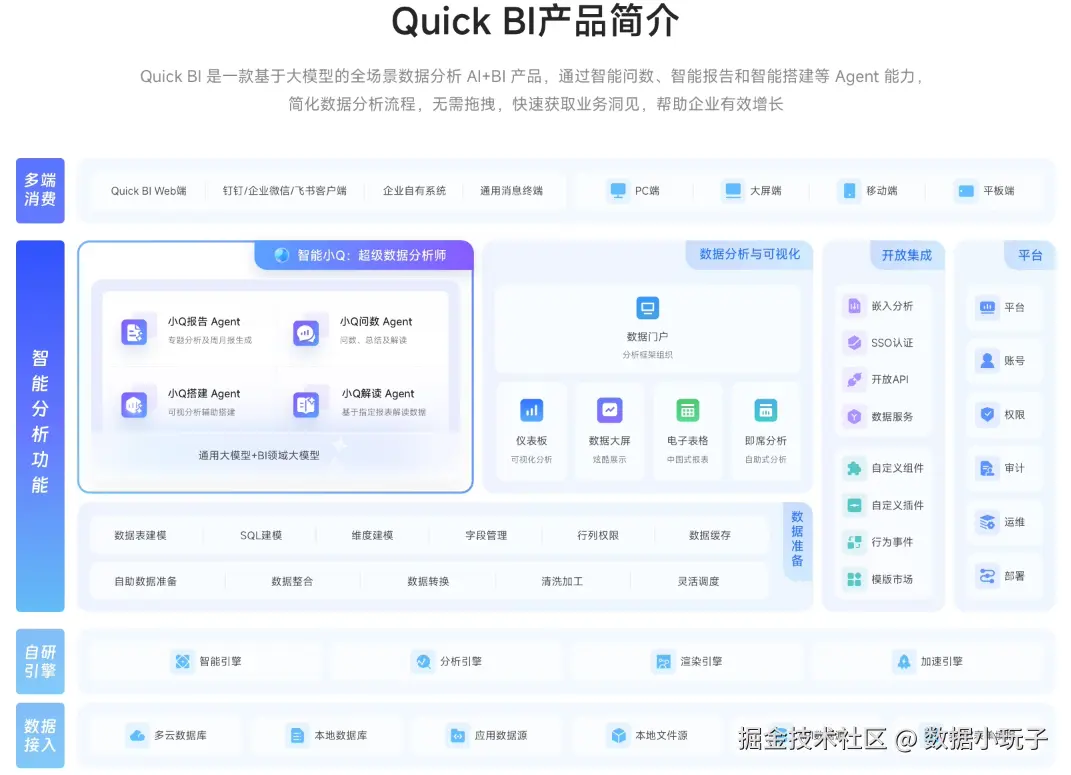This screenshot has height=775, width=1071.
Task: Select the 开放集成 tab header
Action: coord(906,255)
